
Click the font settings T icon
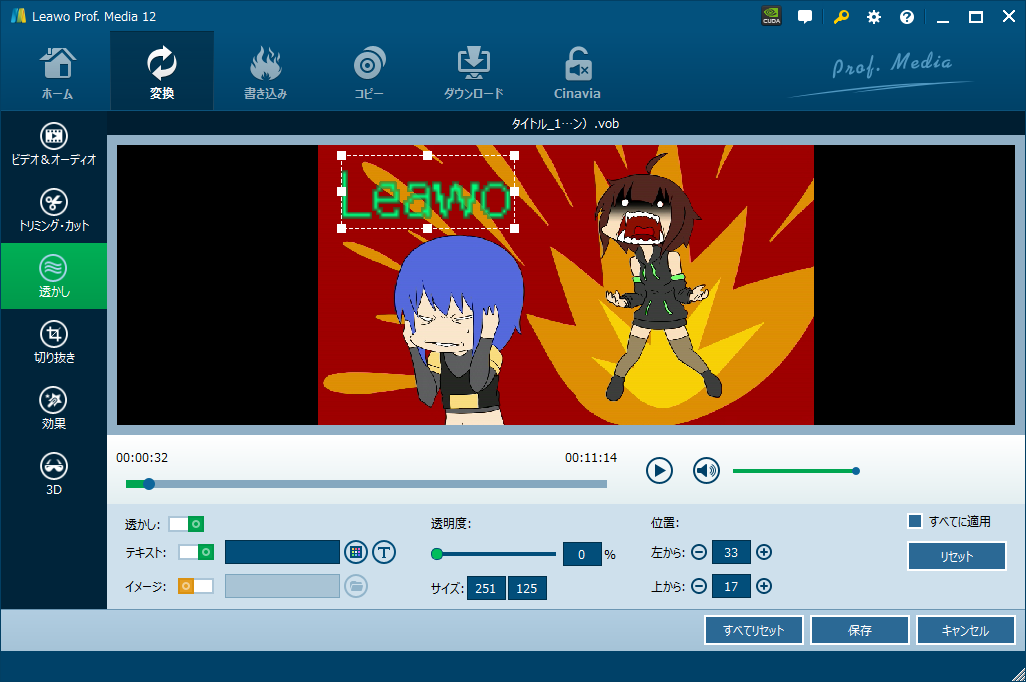pos(384,552)
